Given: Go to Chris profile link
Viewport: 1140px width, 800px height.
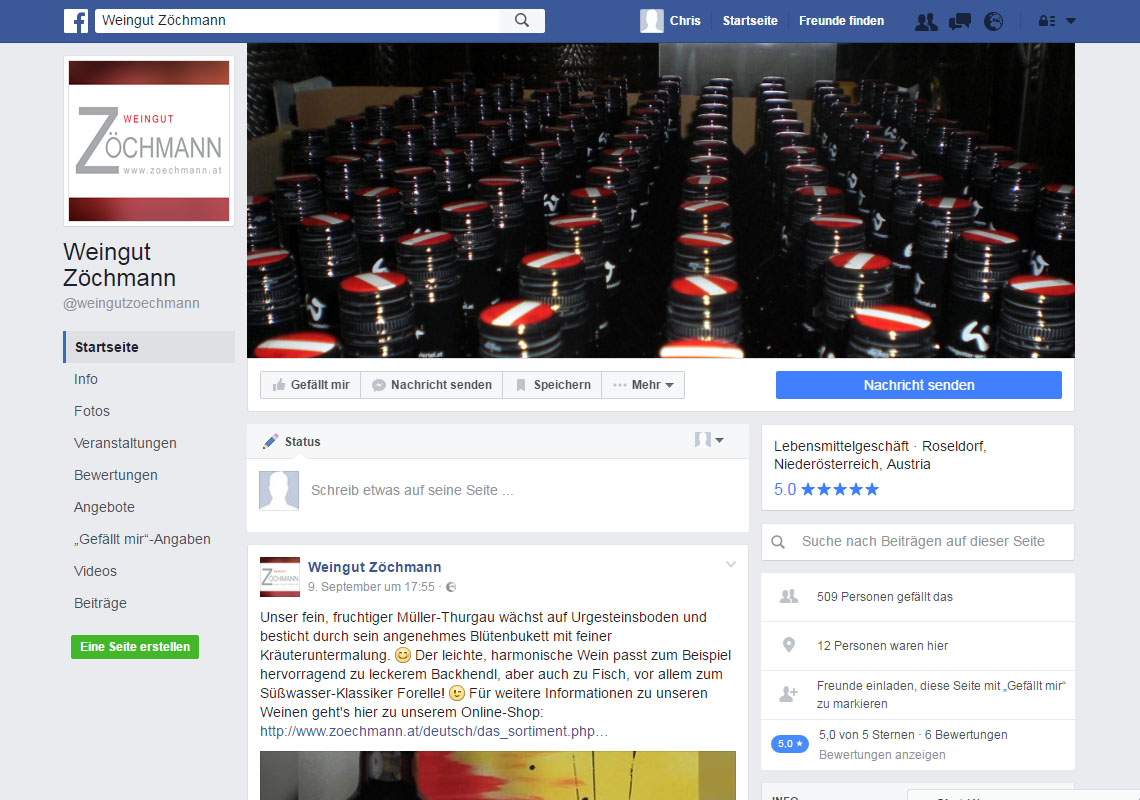Looking at the screenshot, I should (x=685, y=20).
